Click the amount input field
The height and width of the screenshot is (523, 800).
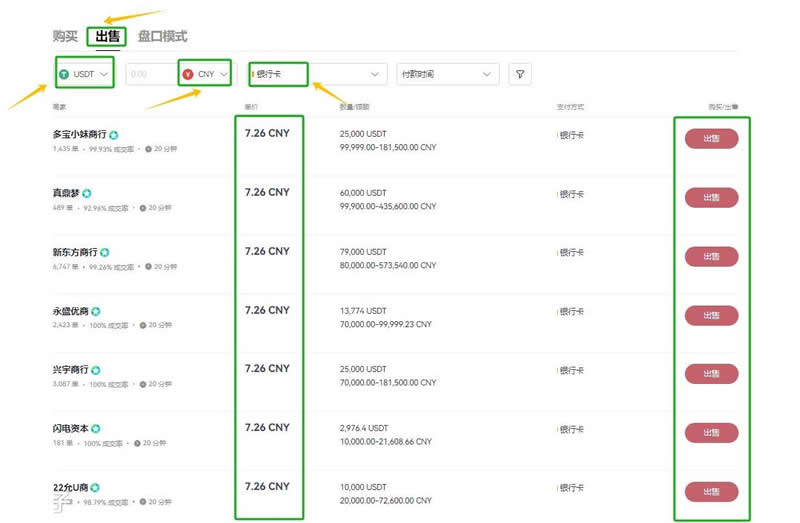coord(148,74)
